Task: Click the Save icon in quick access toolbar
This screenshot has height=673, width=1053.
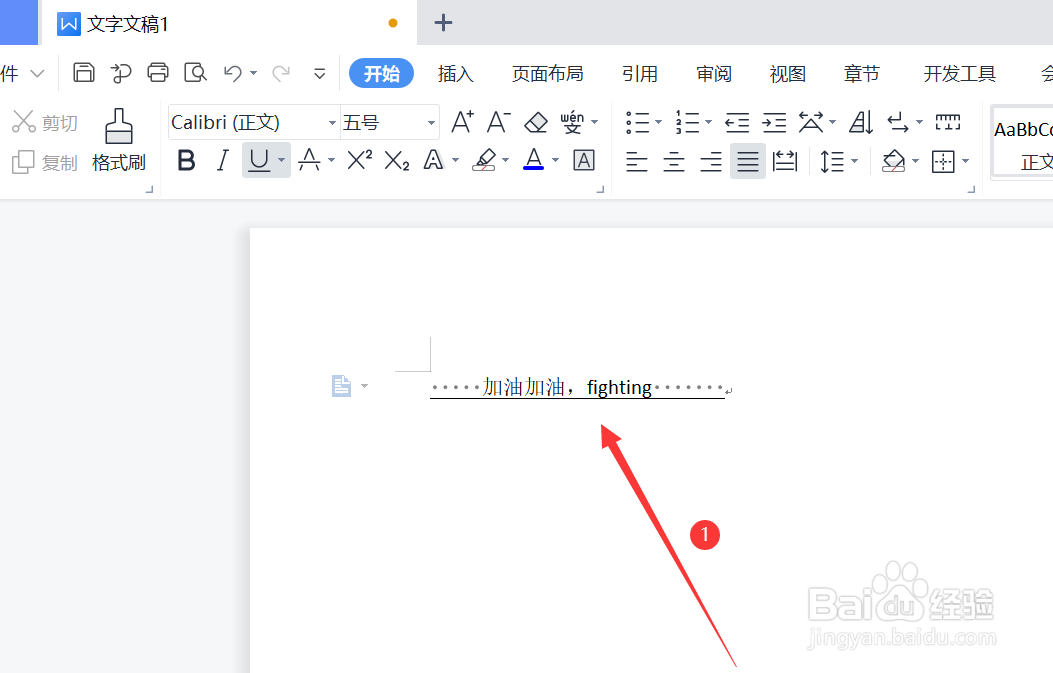Action: point(84,73)
